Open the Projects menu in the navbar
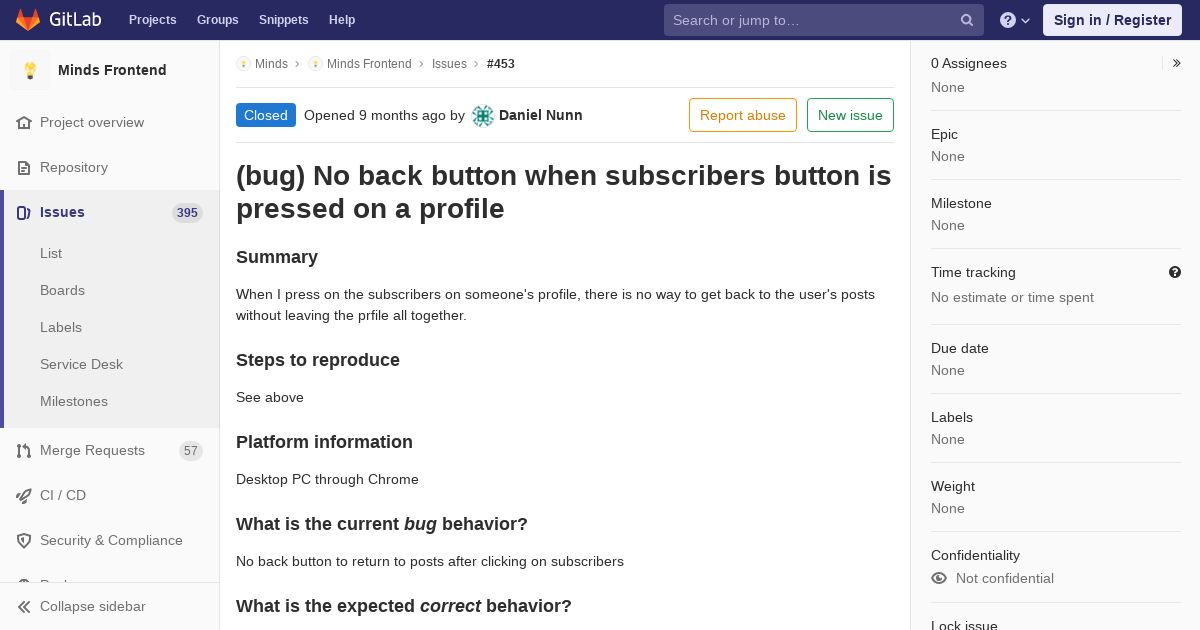Image resolution: width=1200 pixels, height=630 pixels. coord(153,20)
